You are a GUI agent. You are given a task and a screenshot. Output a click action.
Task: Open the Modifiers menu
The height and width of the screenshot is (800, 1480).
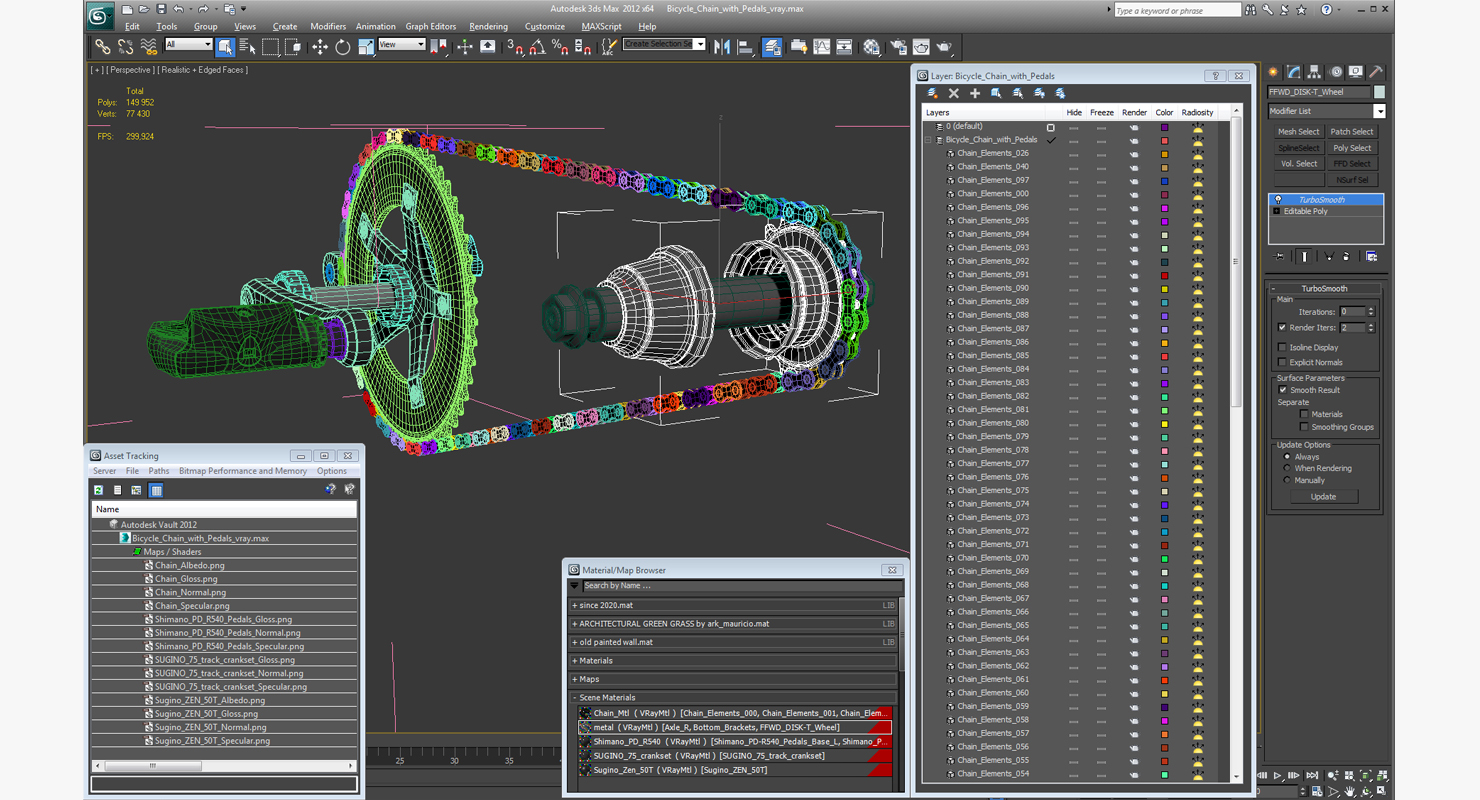327,27
